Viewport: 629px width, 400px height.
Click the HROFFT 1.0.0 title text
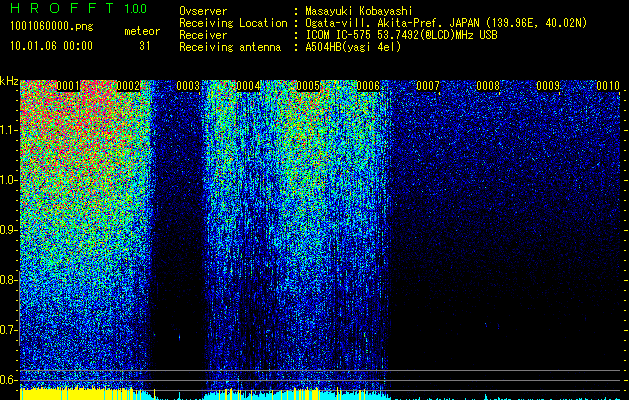coord(79,8)
